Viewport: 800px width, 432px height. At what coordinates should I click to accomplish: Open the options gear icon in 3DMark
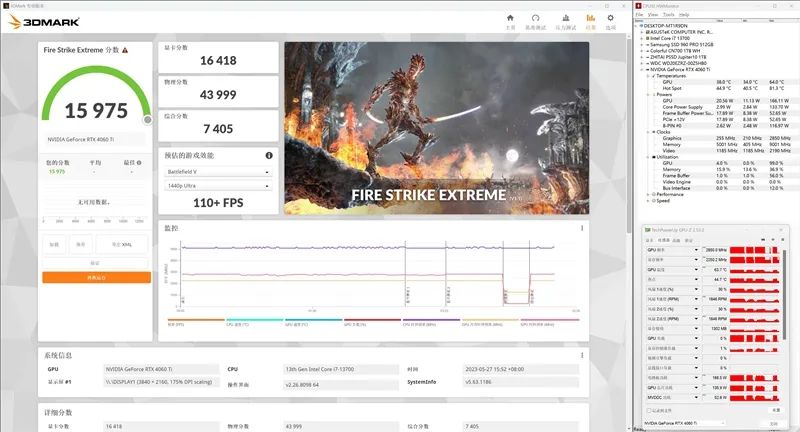click(x=610, y=18)
